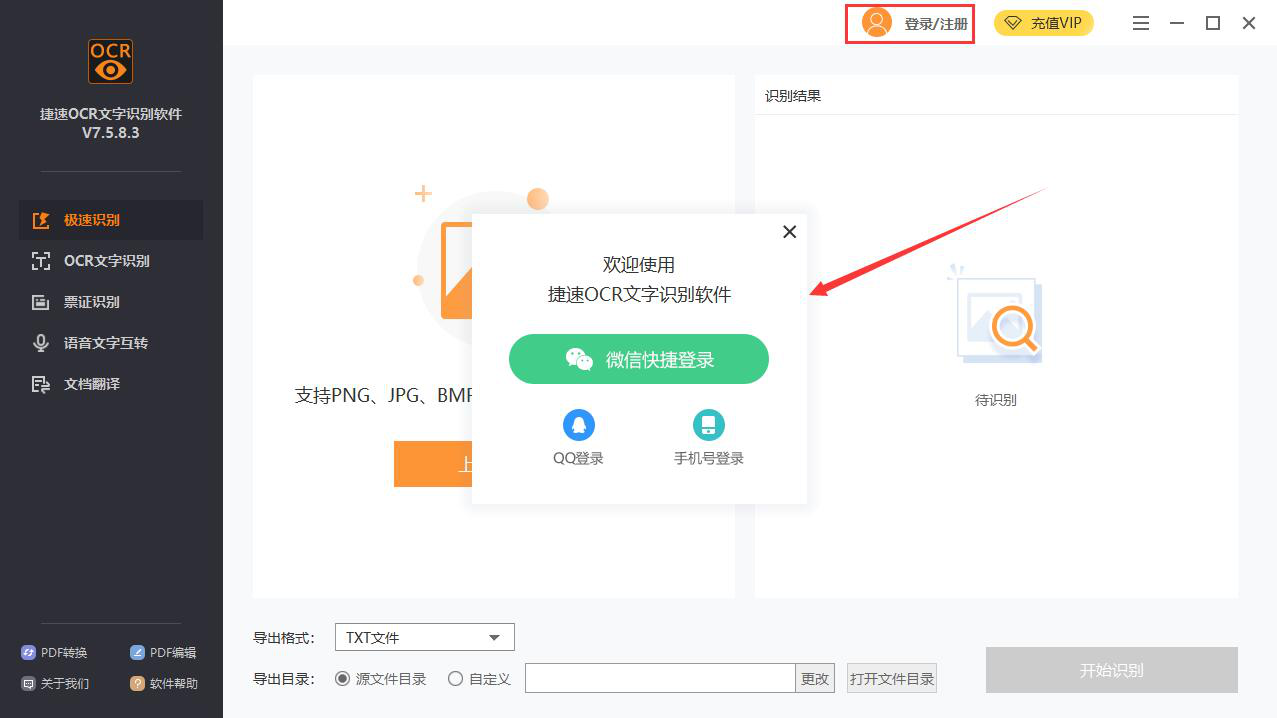
Task: Click 待识别 label text
Action: coord(996,400)
